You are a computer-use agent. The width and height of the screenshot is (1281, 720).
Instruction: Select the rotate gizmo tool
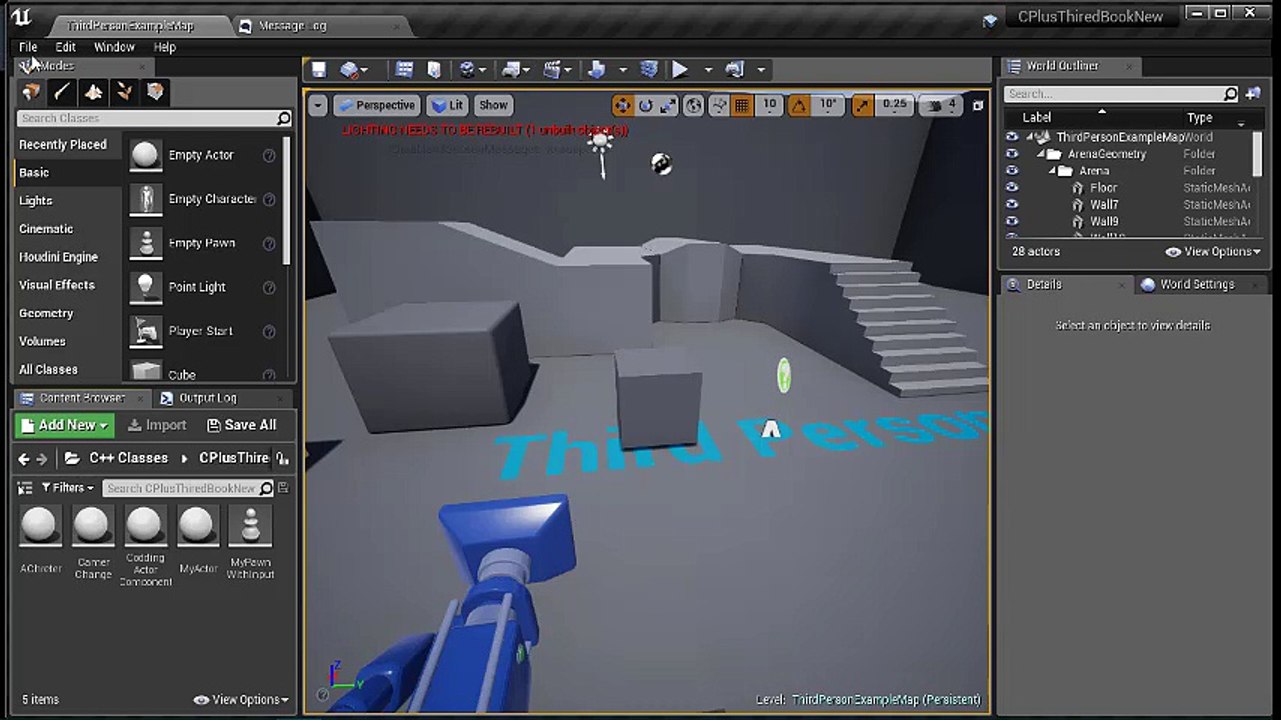click(645, 105)
